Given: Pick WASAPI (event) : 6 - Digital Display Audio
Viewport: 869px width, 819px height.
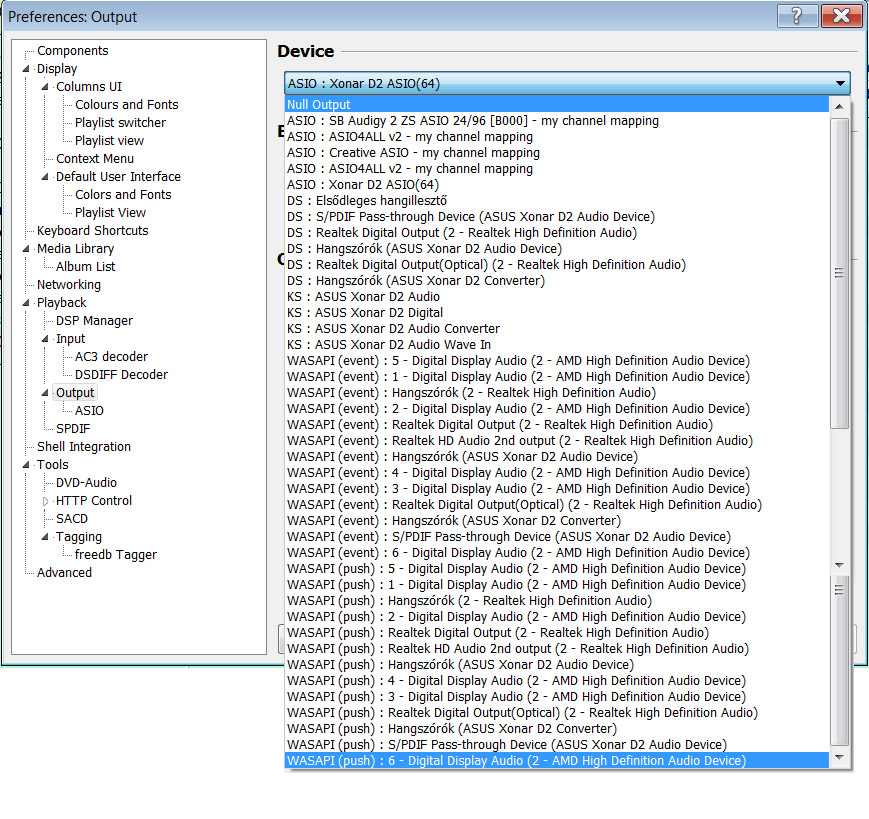Looking at the screenshot, I should [x=557, y=553].
